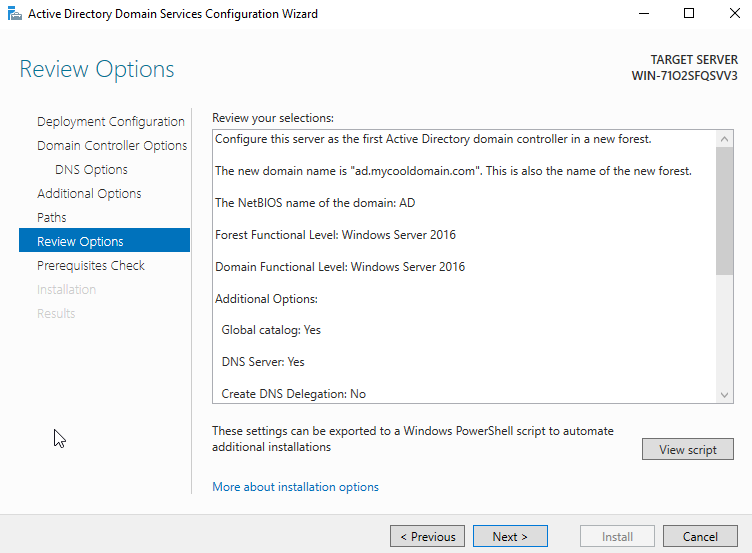Cancel the configuration wizard
Image resolution: width=752 pixels, height=553 pixels.
(700, 537)
